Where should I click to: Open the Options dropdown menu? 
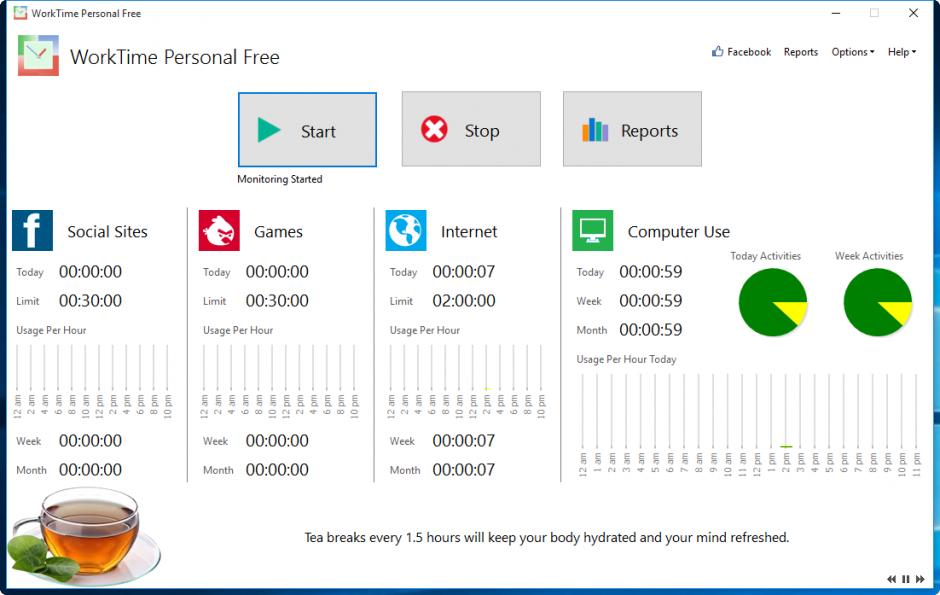(852, 51)
